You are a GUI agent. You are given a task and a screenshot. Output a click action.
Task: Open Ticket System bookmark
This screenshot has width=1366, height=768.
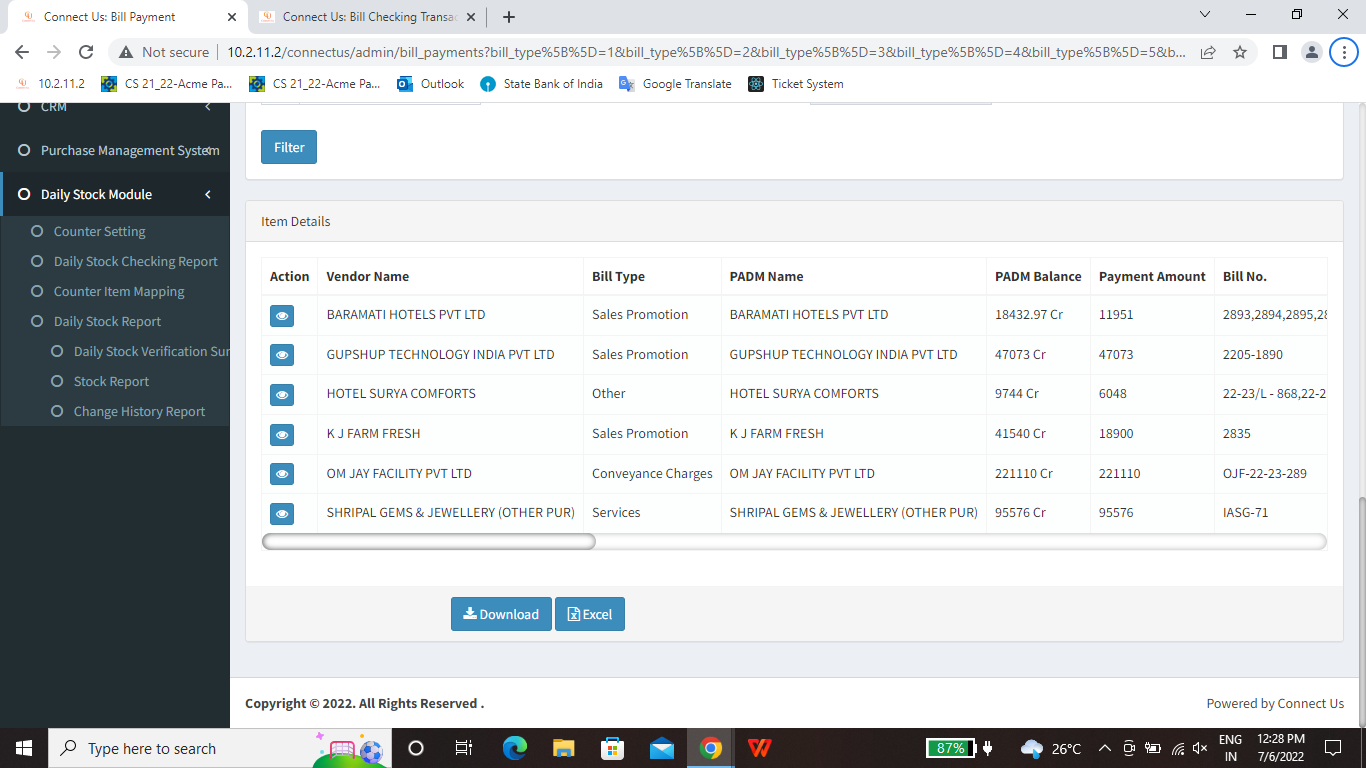tap(796, 84)
